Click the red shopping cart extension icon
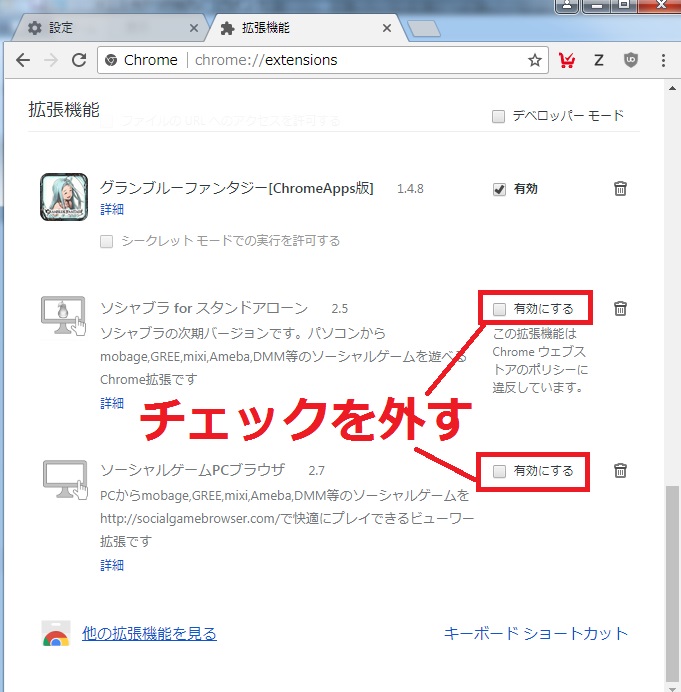 click(567, 60)
